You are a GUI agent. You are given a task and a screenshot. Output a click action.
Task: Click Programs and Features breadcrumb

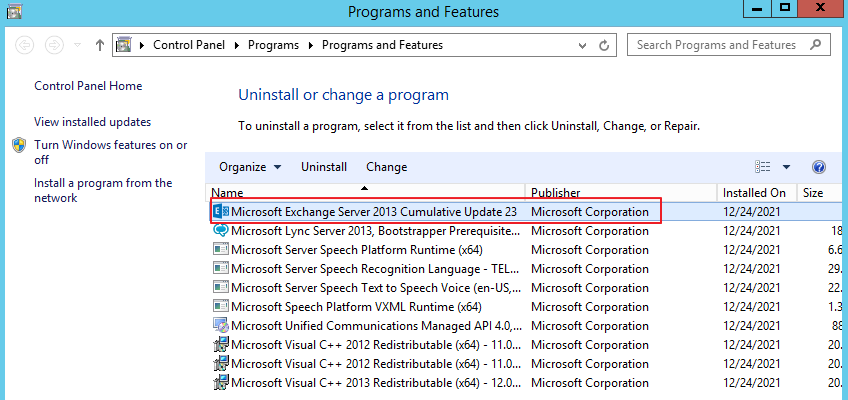pyautogui.click(x=382, y=45)
